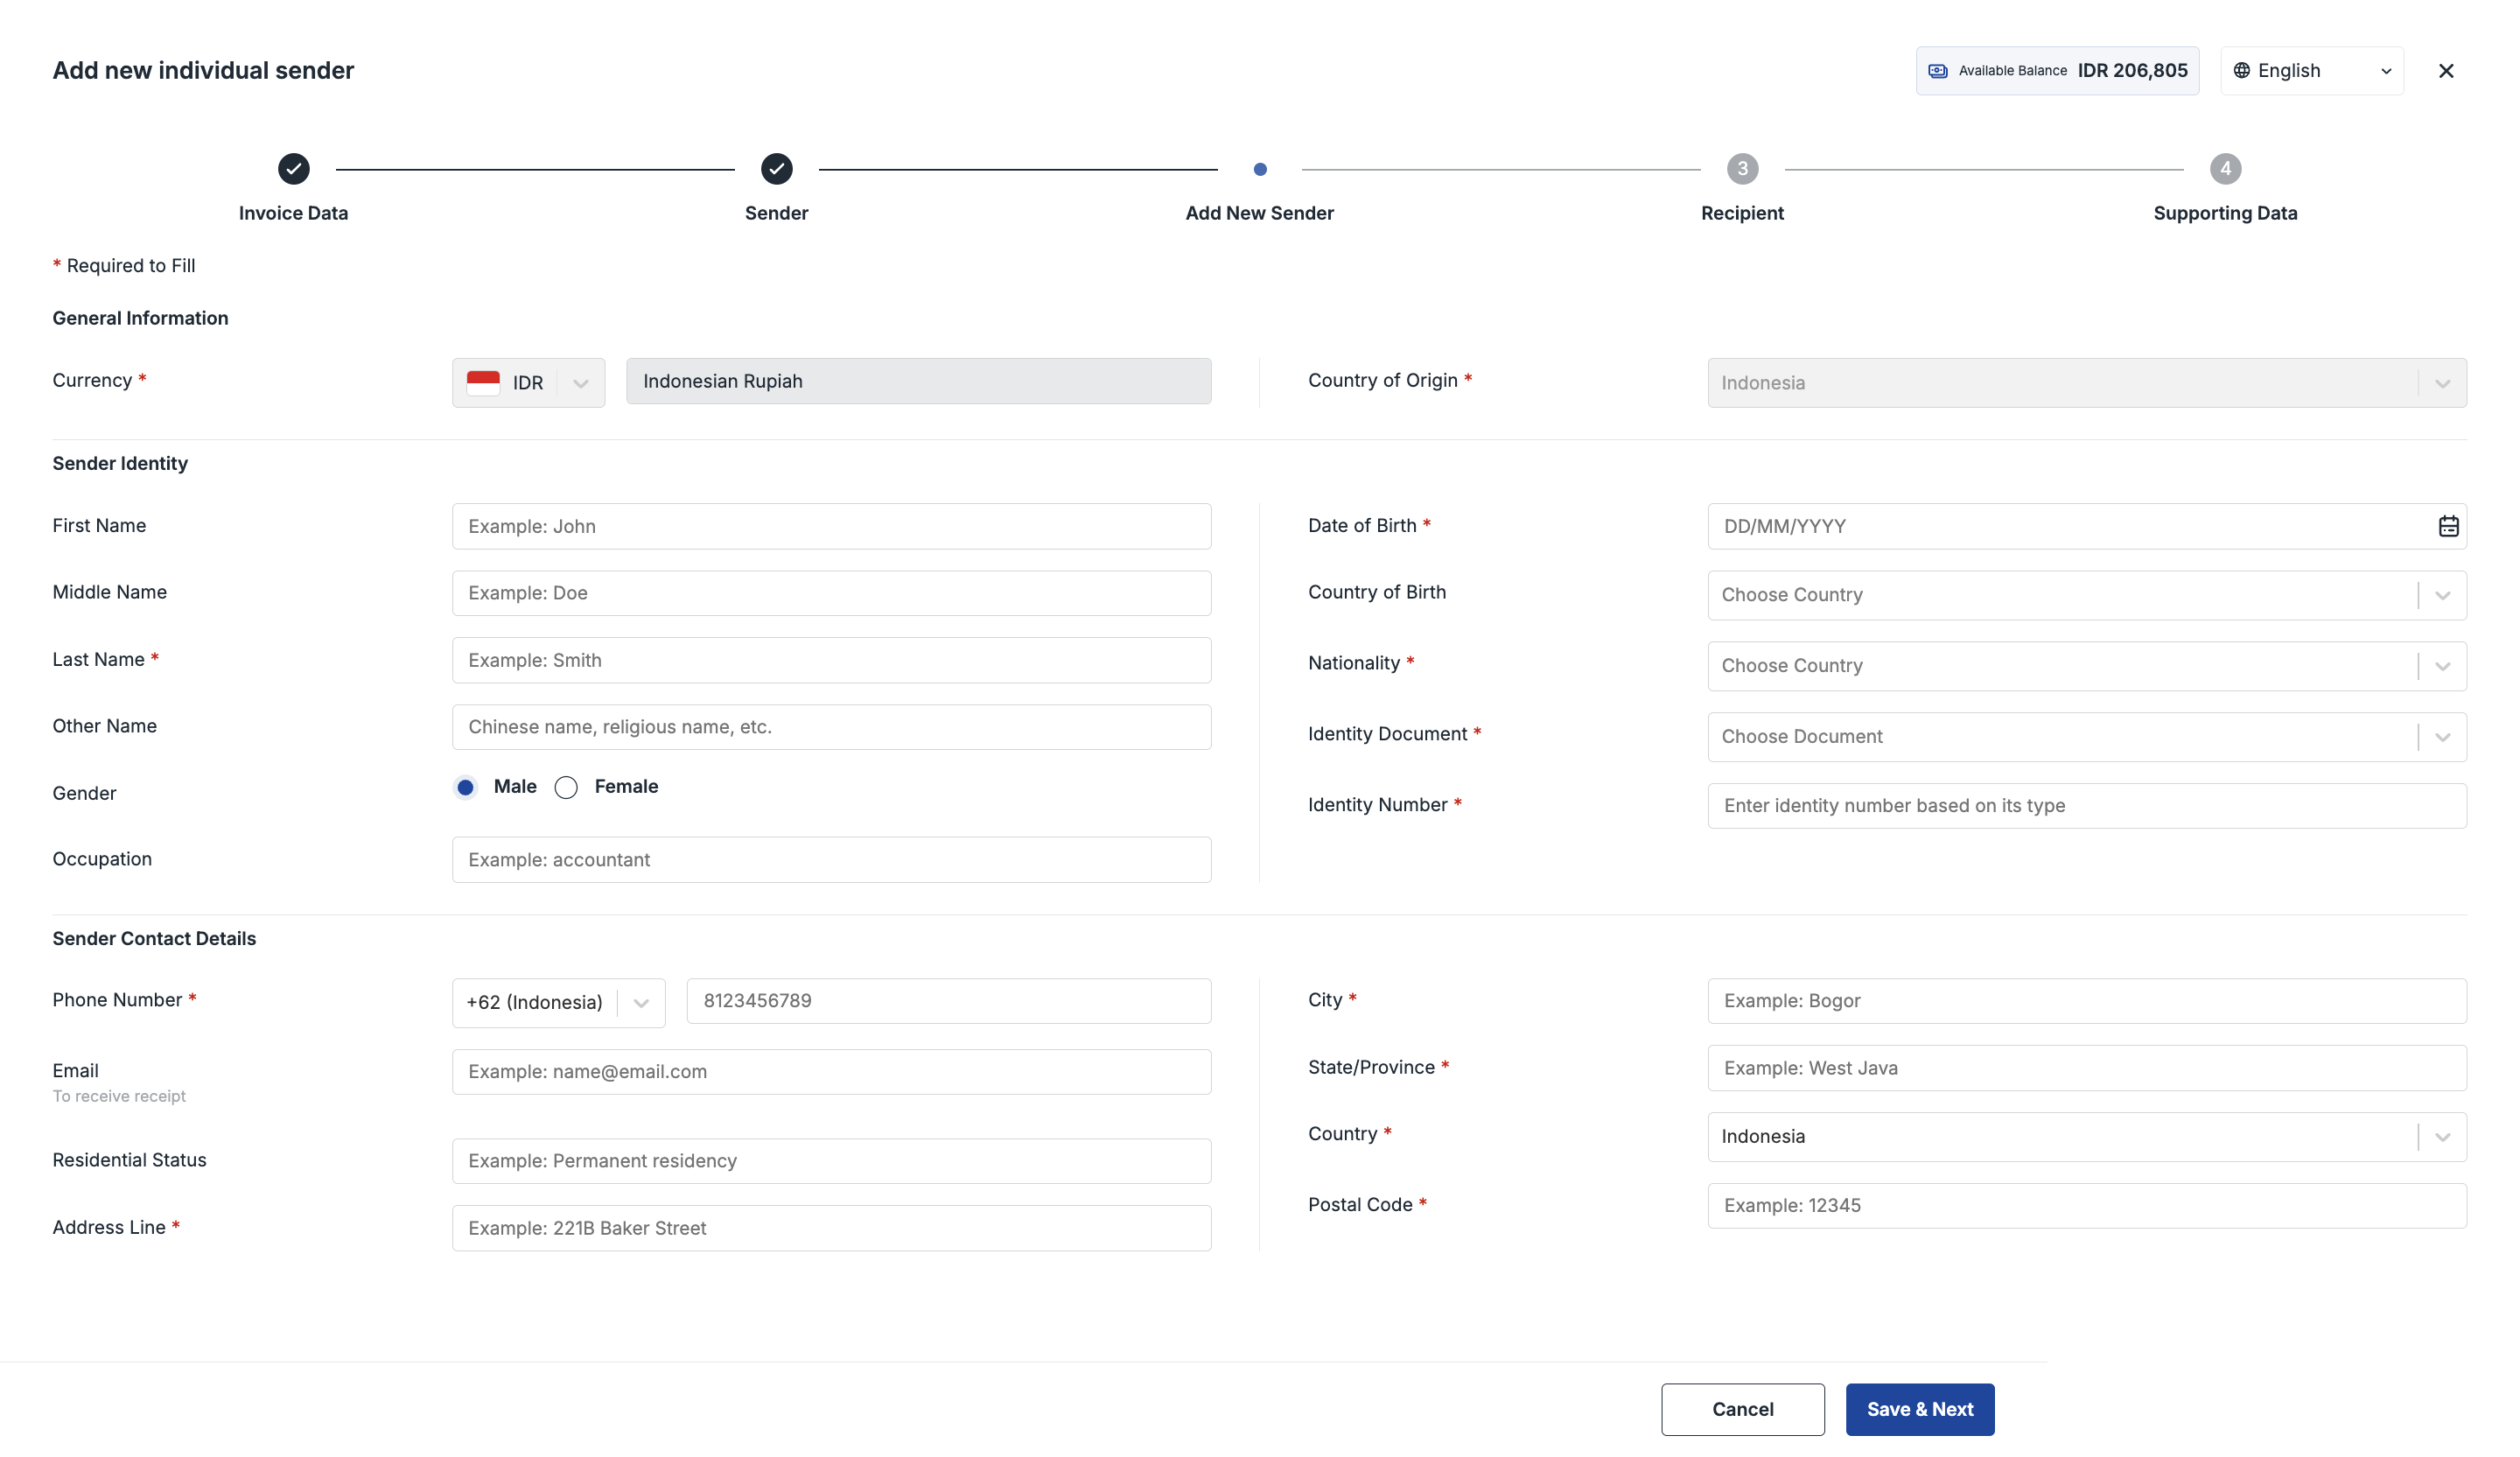
Task: Click the globe icon beside English
Action: click(x=2241, y=71)
